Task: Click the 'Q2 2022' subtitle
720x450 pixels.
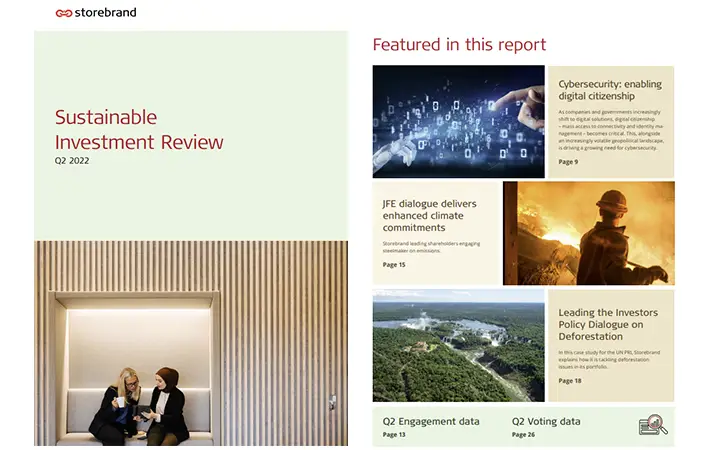Action: point(72,161)
